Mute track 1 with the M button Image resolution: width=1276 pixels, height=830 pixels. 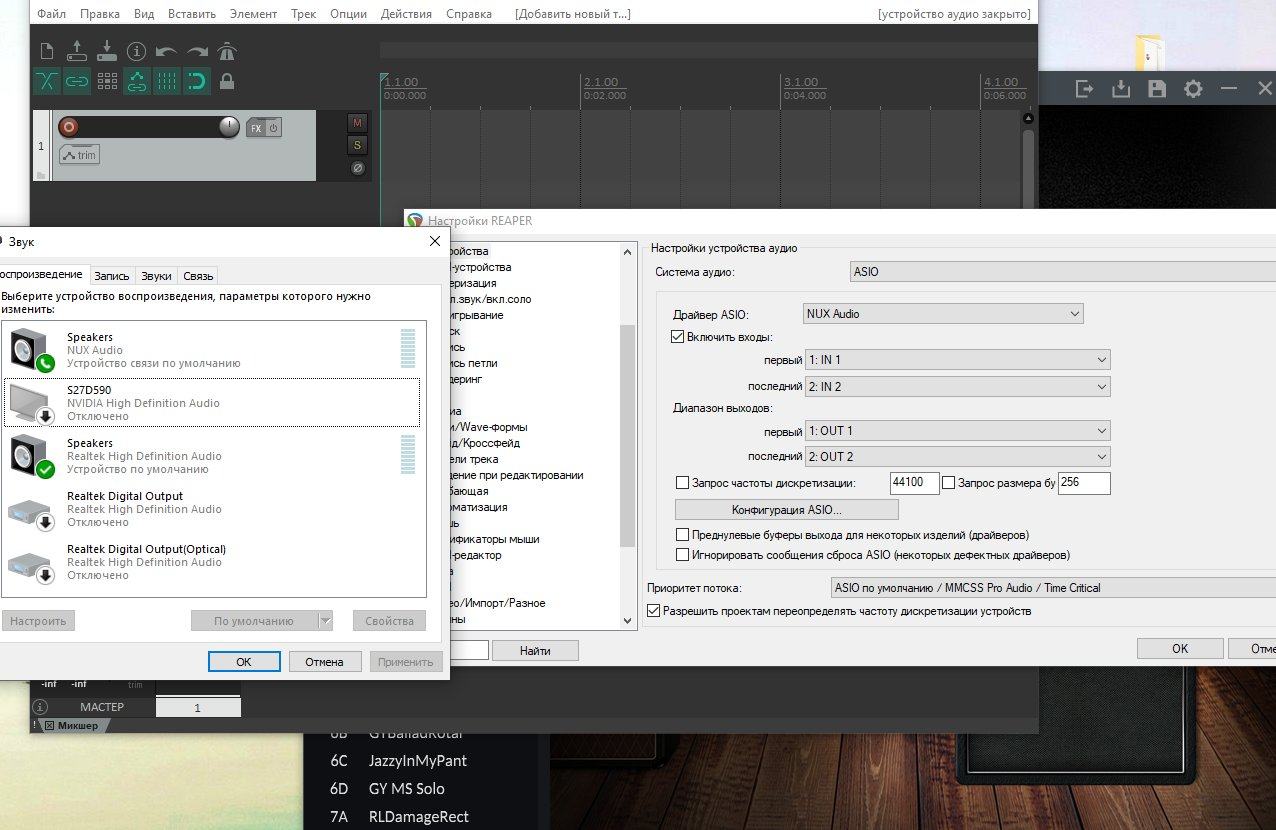coord(357,123)
